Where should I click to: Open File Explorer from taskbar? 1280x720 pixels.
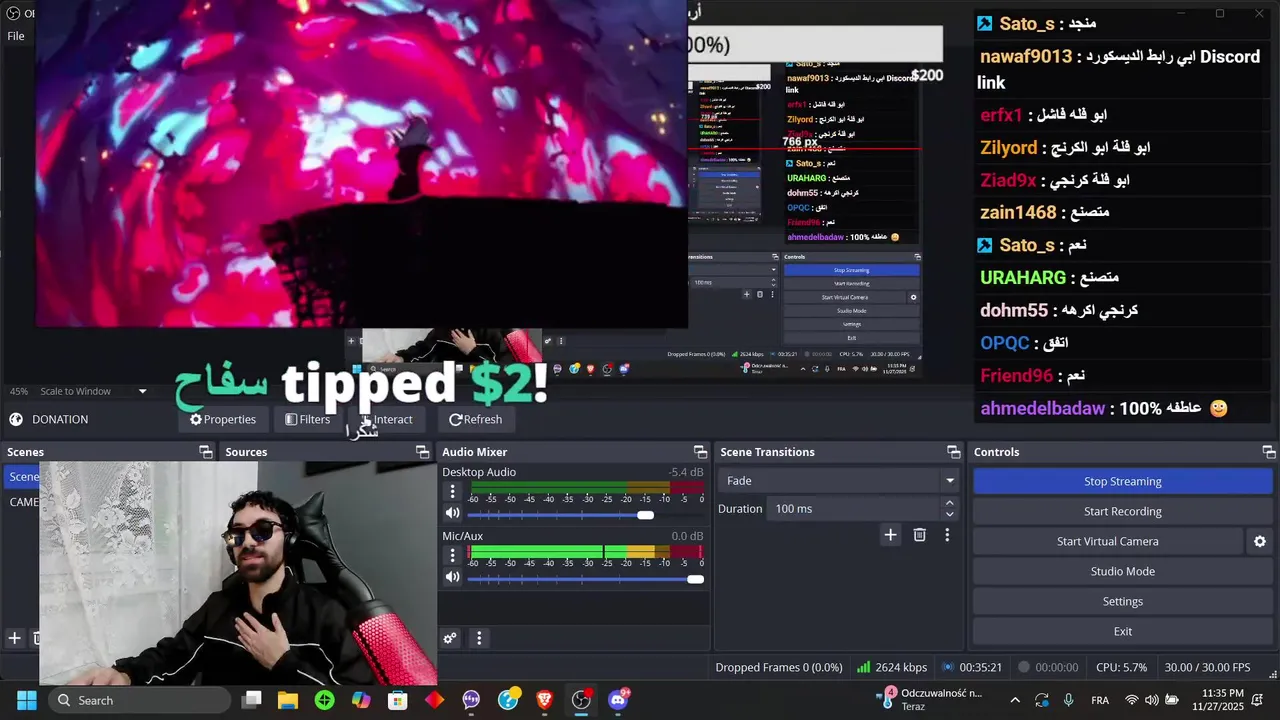click(x=288, y=700)
